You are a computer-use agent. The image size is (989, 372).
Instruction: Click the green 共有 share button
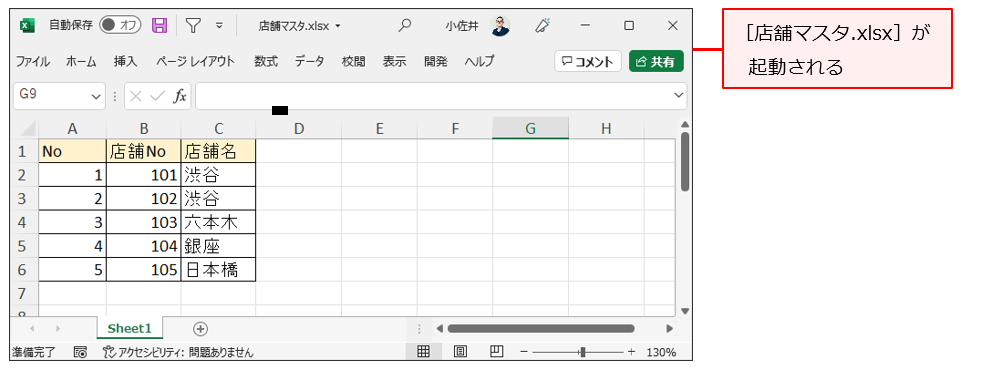[656, 62]
